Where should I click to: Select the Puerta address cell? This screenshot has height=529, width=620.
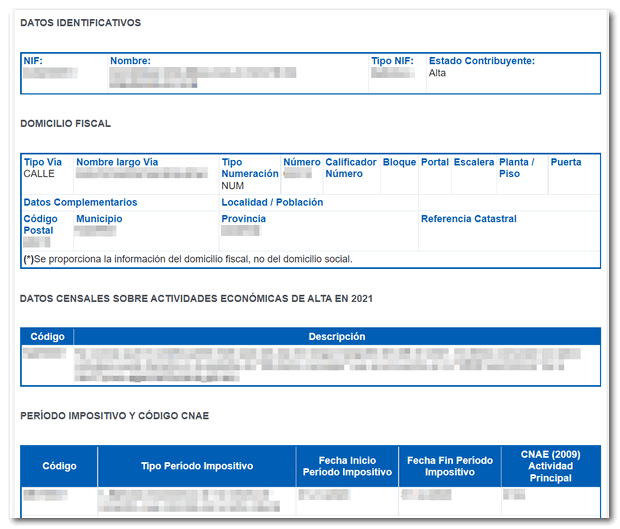point(572,174)
